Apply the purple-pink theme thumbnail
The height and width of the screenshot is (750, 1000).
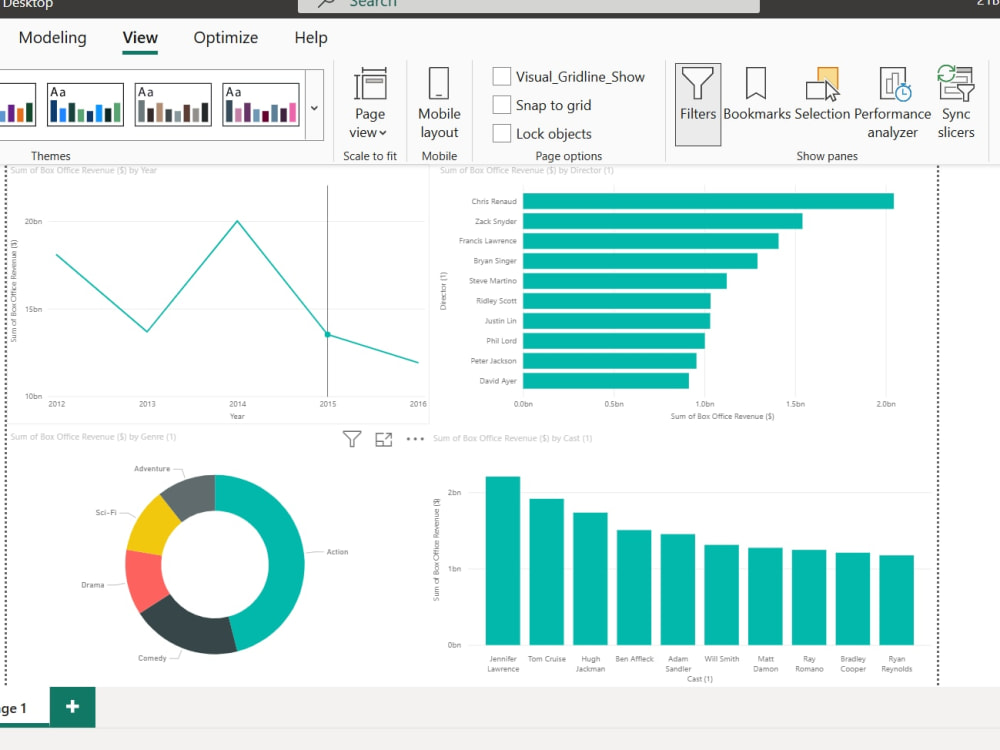tap(261, 105)
